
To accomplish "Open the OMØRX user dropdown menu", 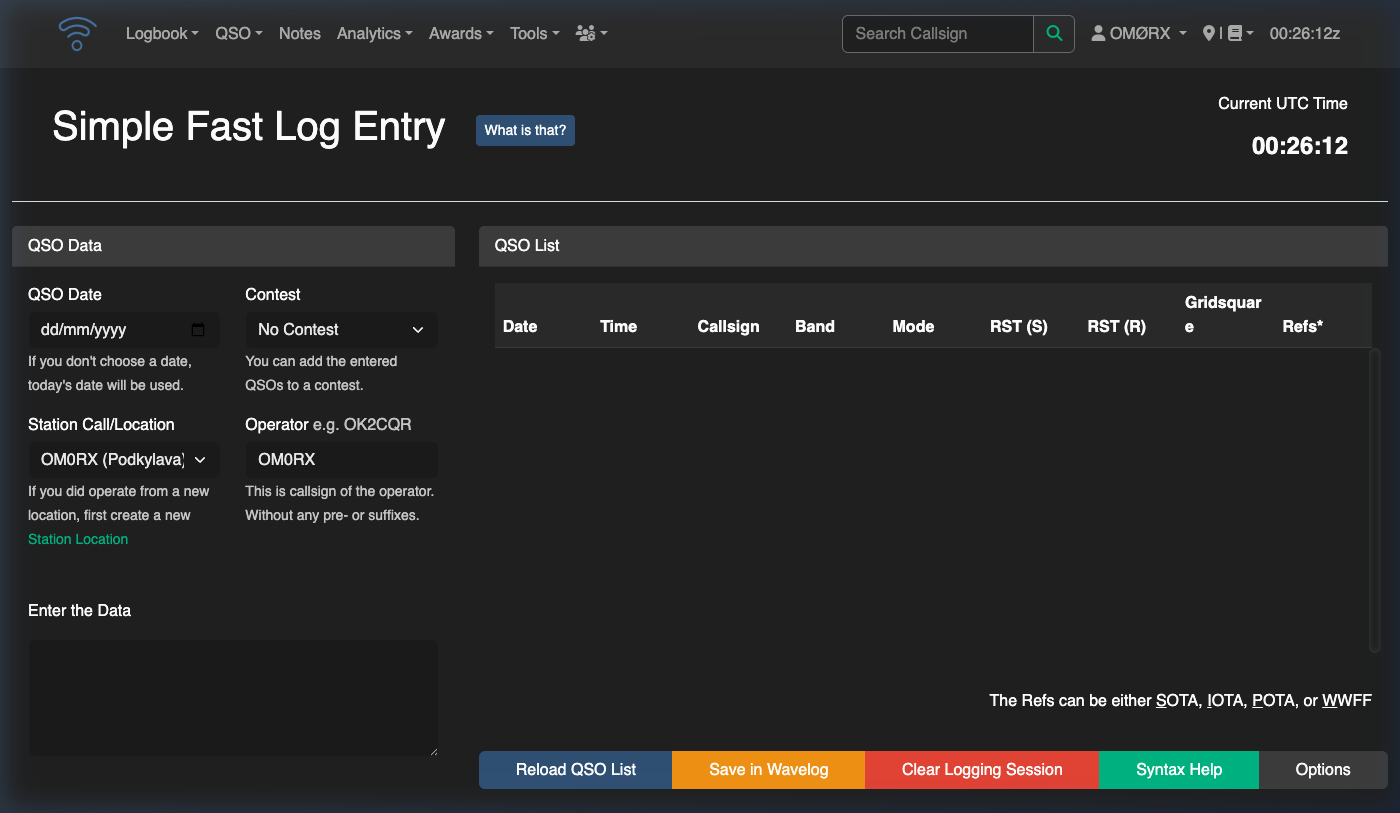I will 1138,33.
